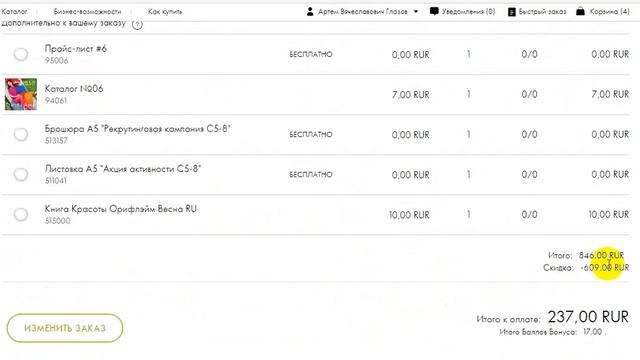Click the quick order document icon
640x360 pixels.
point(511,12)
